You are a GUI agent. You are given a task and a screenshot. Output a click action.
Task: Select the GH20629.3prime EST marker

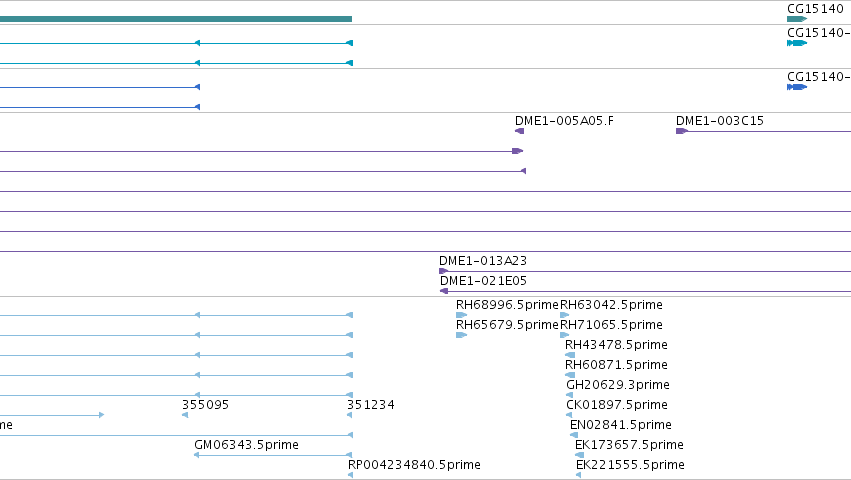[x=569, y=395]
